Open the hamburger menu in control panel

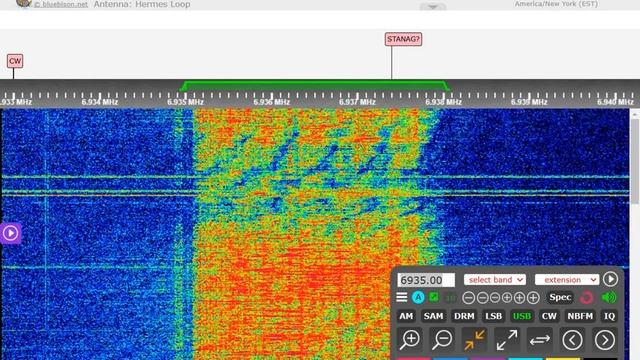click(402, 298)
